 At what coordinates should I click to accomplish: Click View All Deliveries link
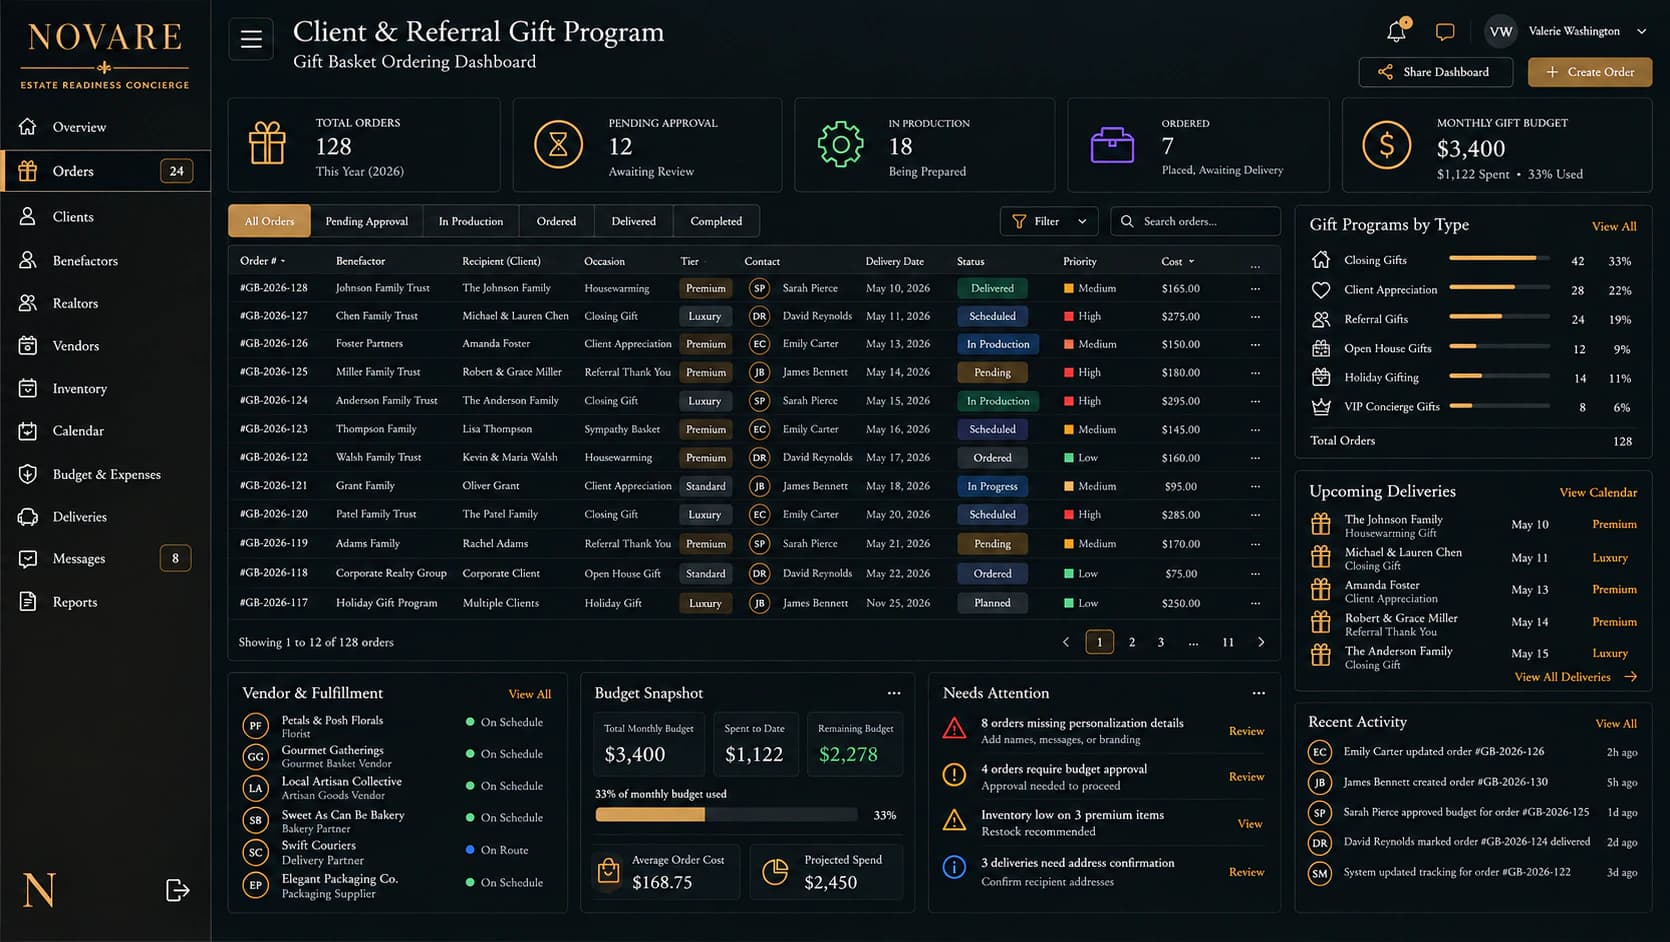(x=1574, y=677)
